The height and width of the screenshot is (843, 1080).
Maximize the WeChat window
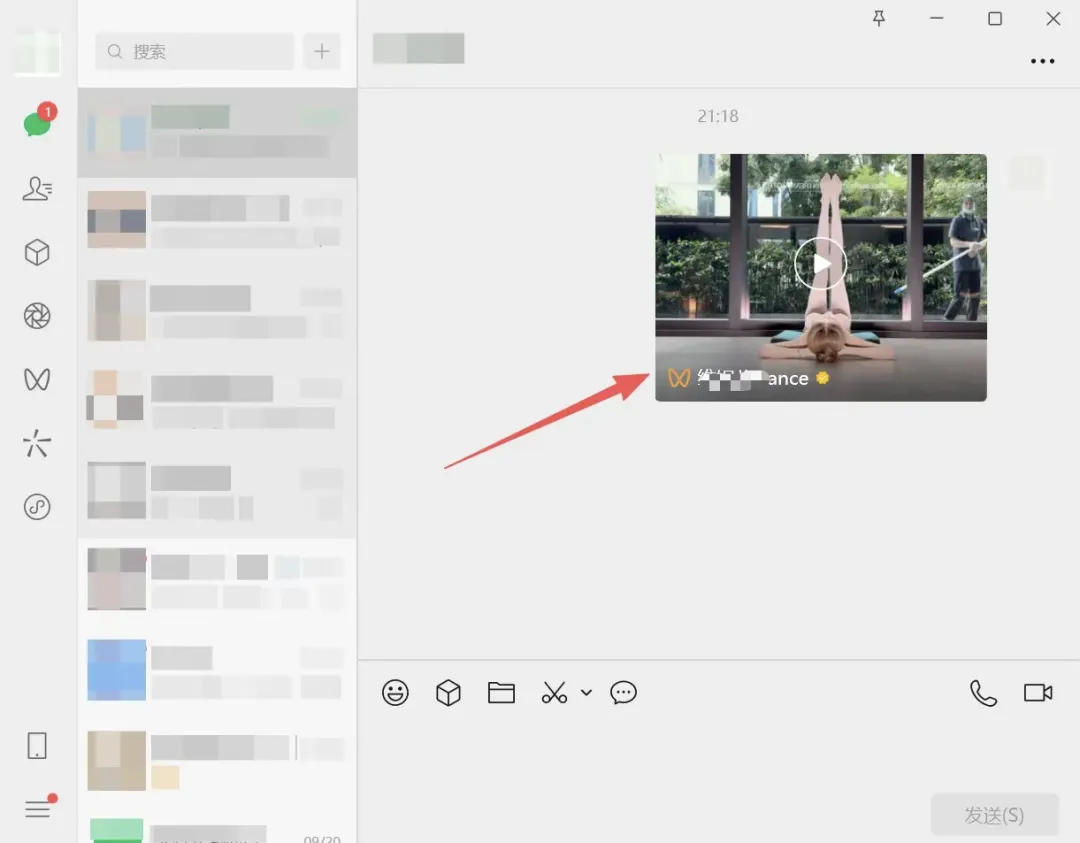[x=995, y=19]
